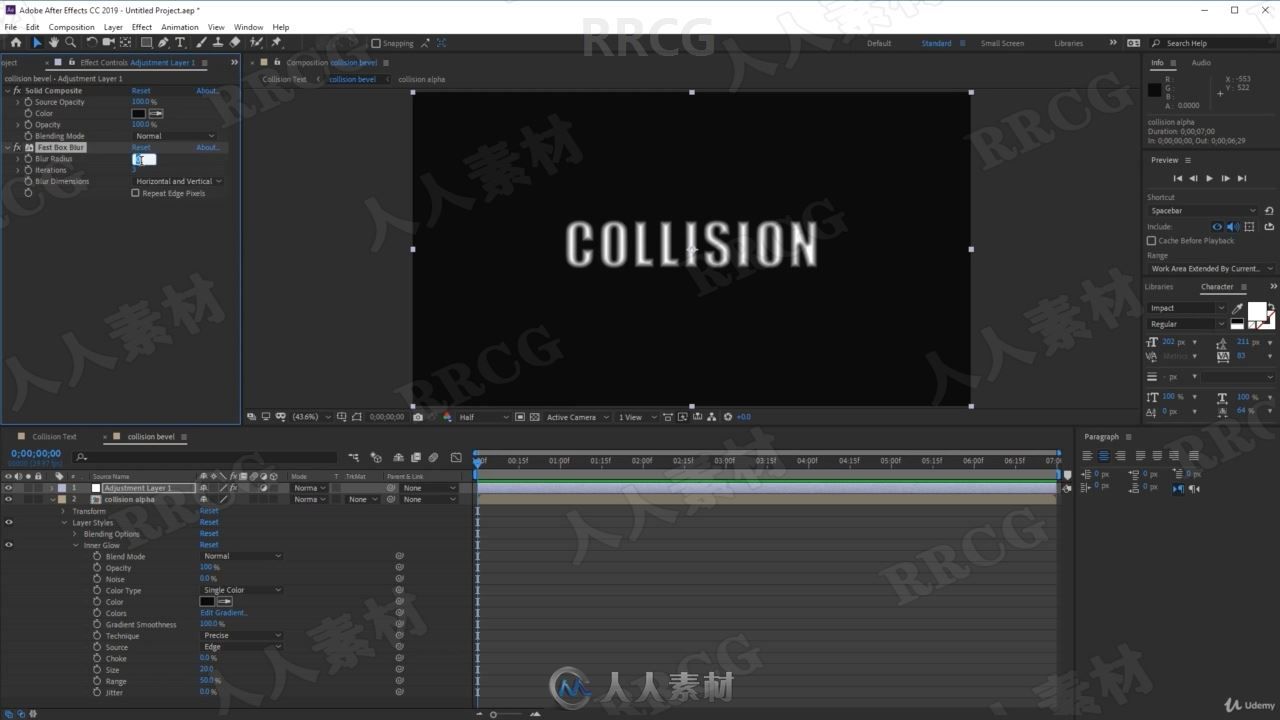Toggle Color stopwatch in Solid Composite
Screen dimensions: 1280x720
click(x=27, y=113)
